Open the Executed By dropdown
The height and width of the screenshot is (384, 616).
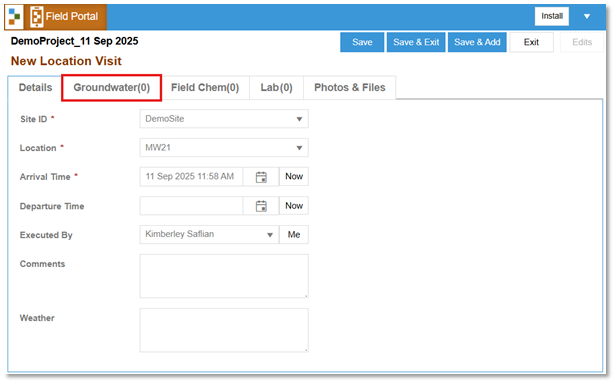point(209,235)
